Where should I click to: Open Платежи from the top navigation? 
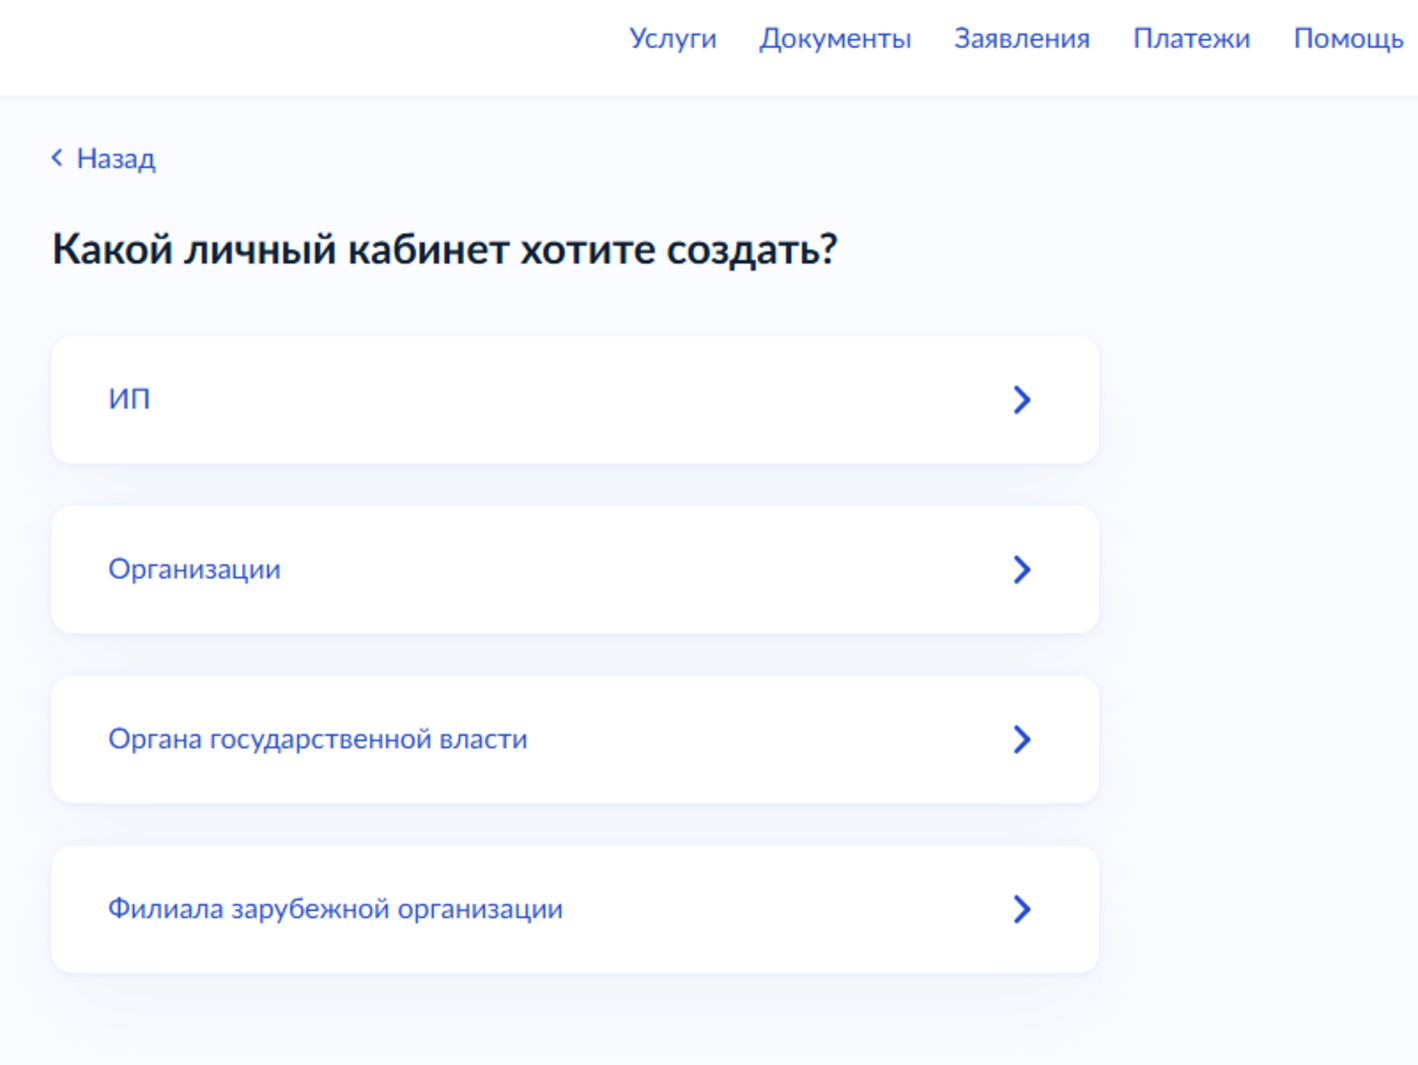1191,39
